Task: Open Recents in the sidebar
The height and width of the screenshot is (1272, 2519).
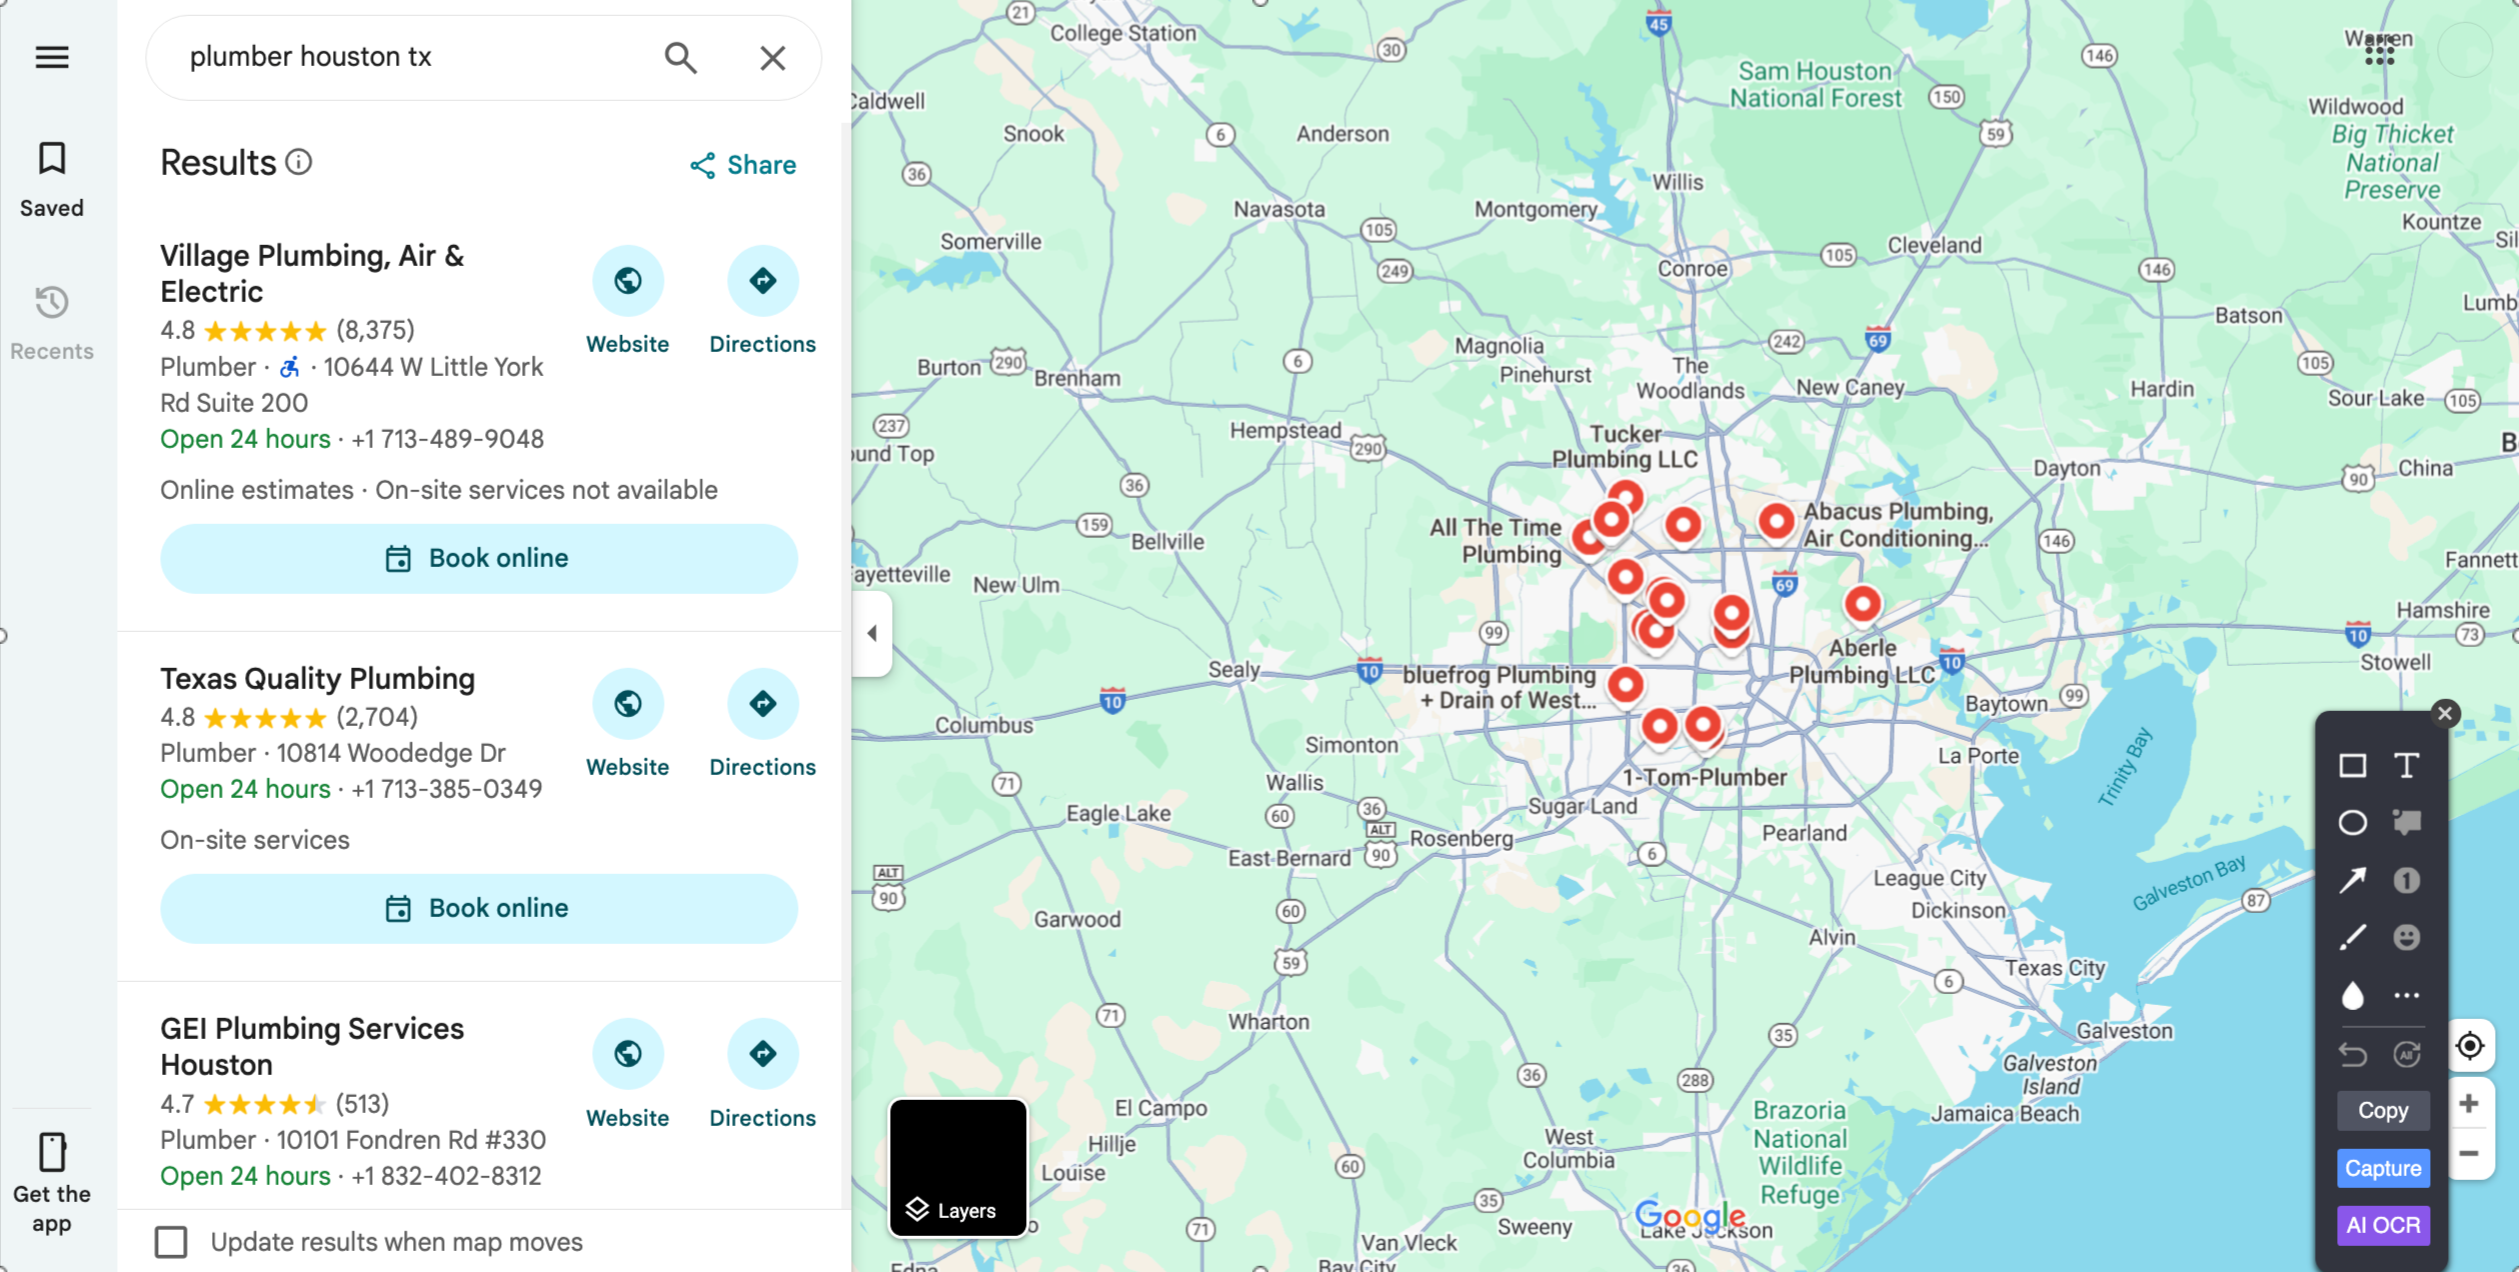Action: click(x=52, y=323)
